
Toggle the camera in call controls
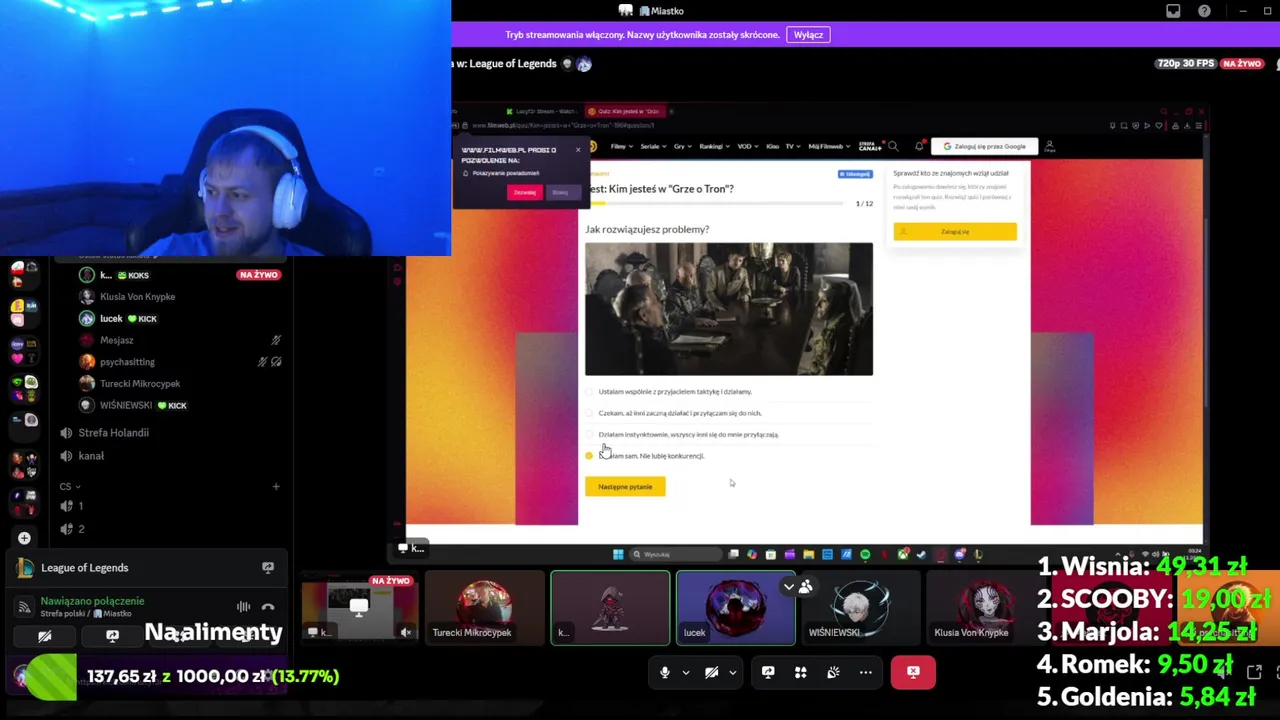point(711,673)
